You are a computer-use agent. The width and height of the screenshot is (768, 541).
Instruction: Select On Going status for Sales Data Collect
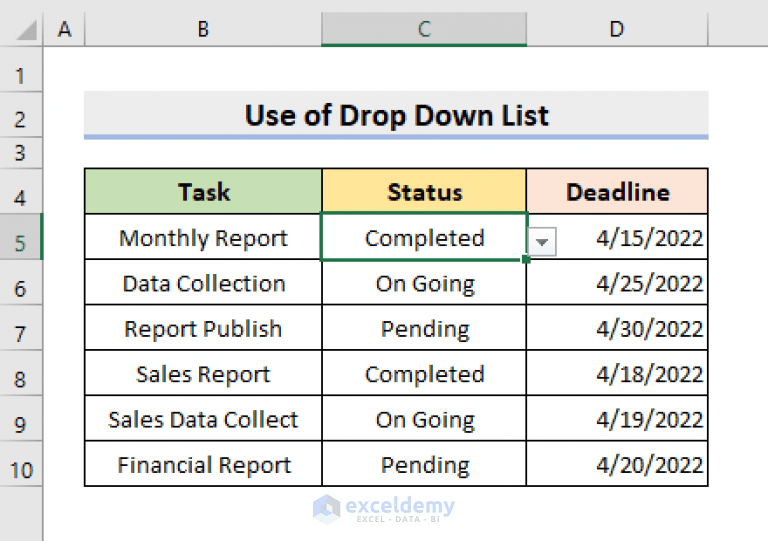[424, 419]
